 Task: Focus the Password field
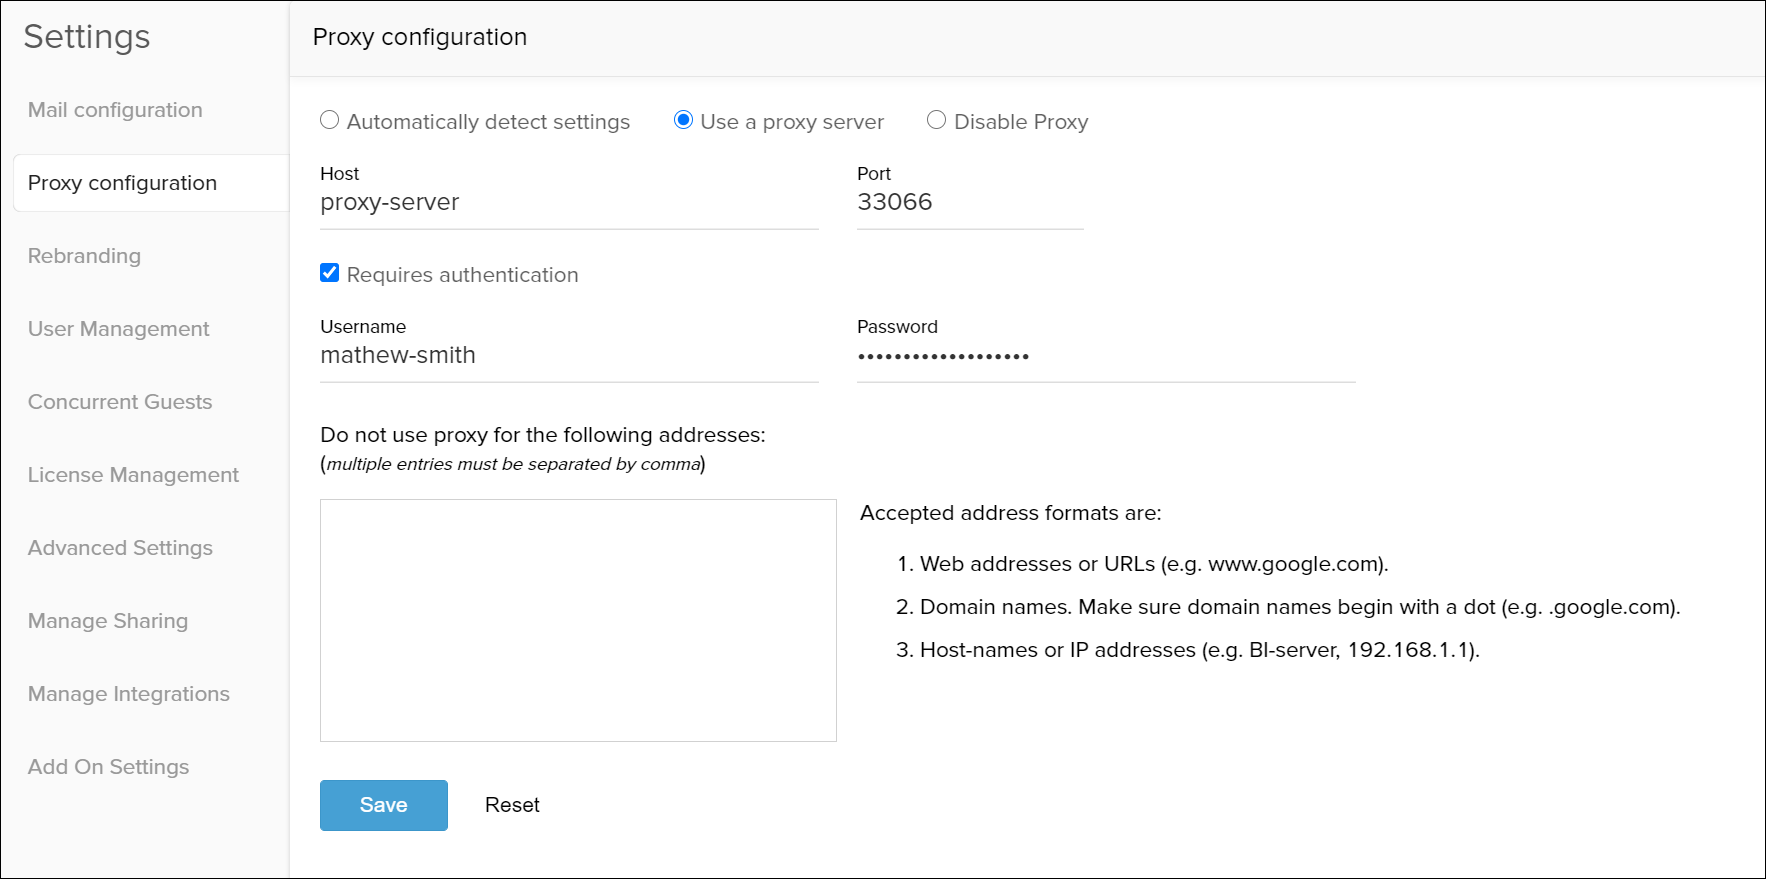pyautogui.click(x=1105, y=356)
